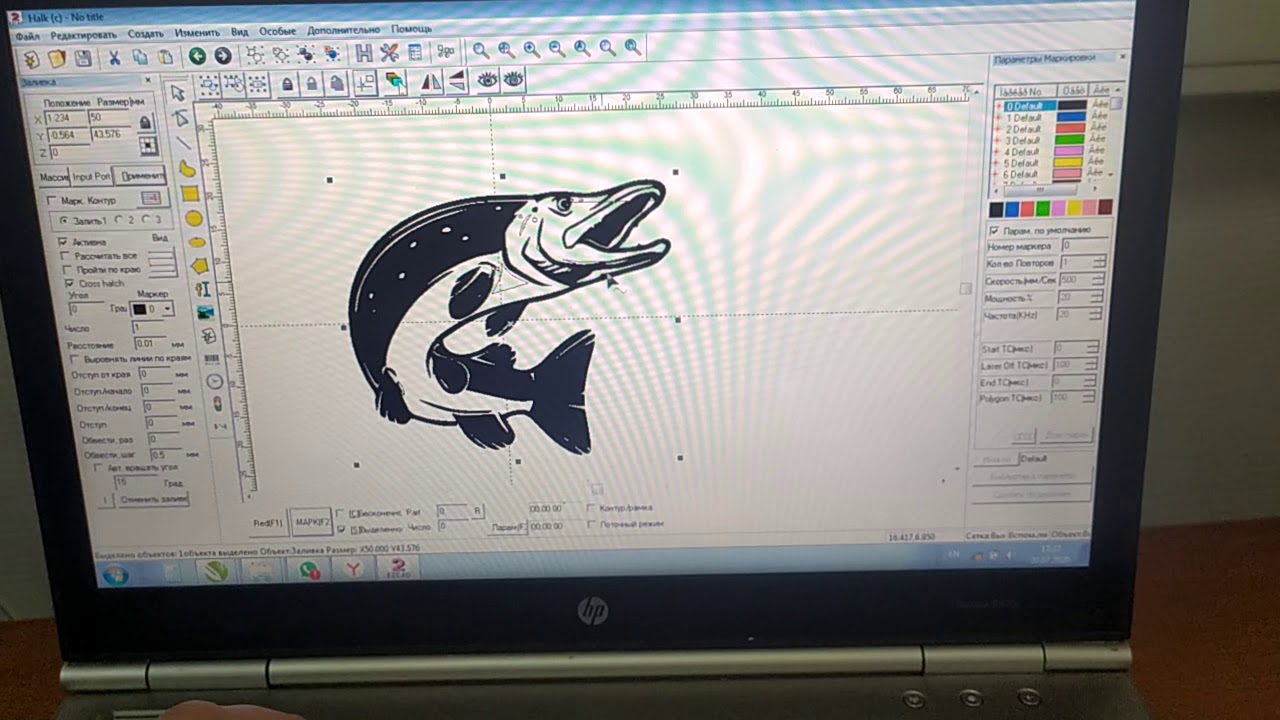
Task: Select the Ellipse drawing tool
Action: point(196,242)
